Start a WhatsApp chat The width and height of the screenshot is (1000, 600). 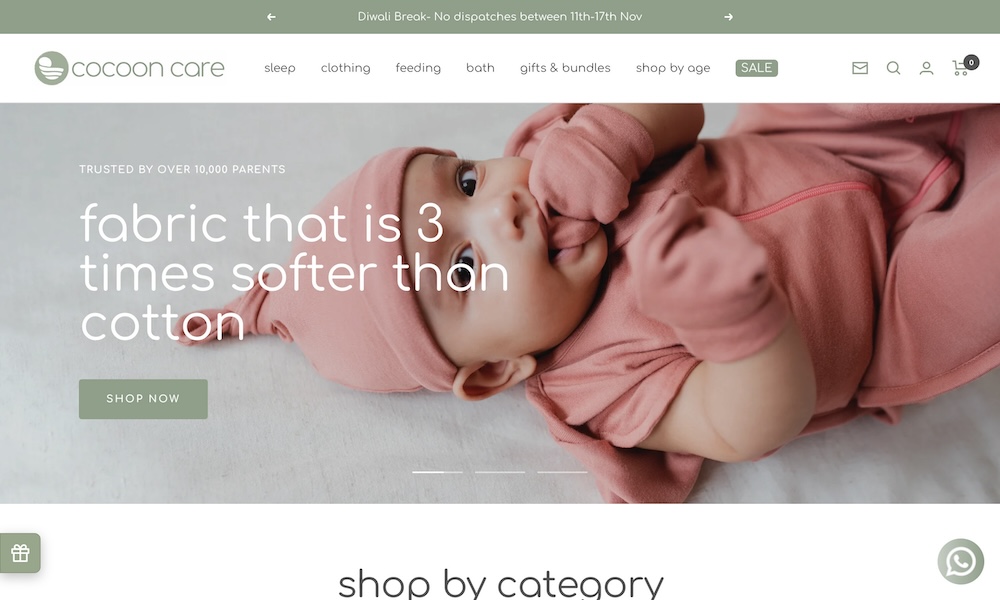click(x=960, y=562)
